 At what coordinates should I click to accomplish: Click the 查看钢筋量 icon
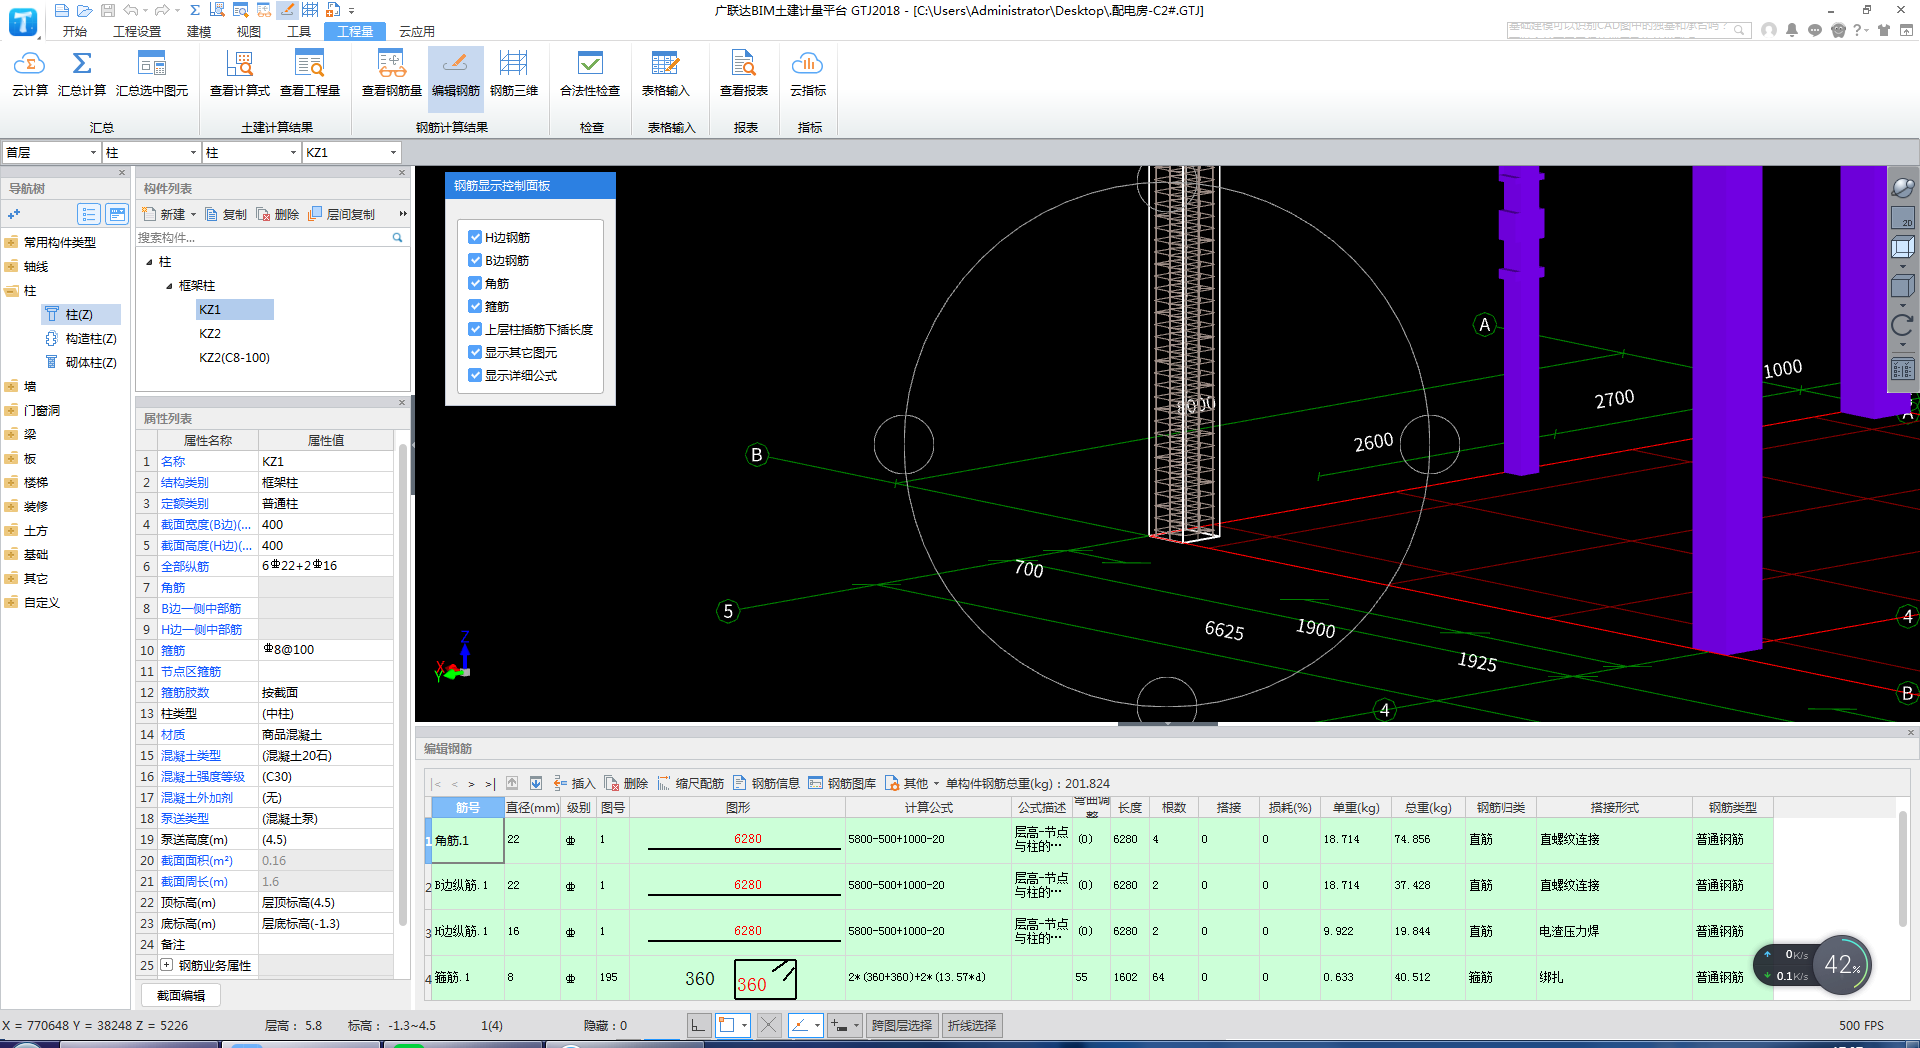(391, 64)
